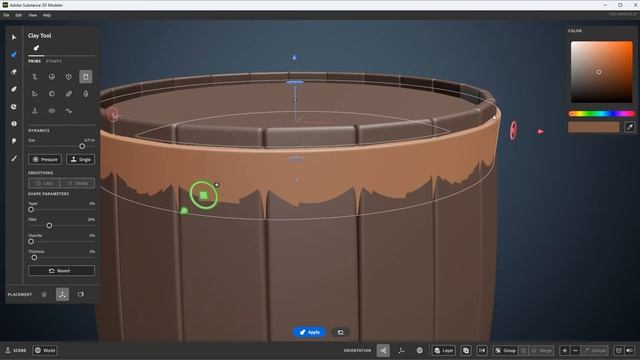Click the green square gizmo handle

click(203, 196)
